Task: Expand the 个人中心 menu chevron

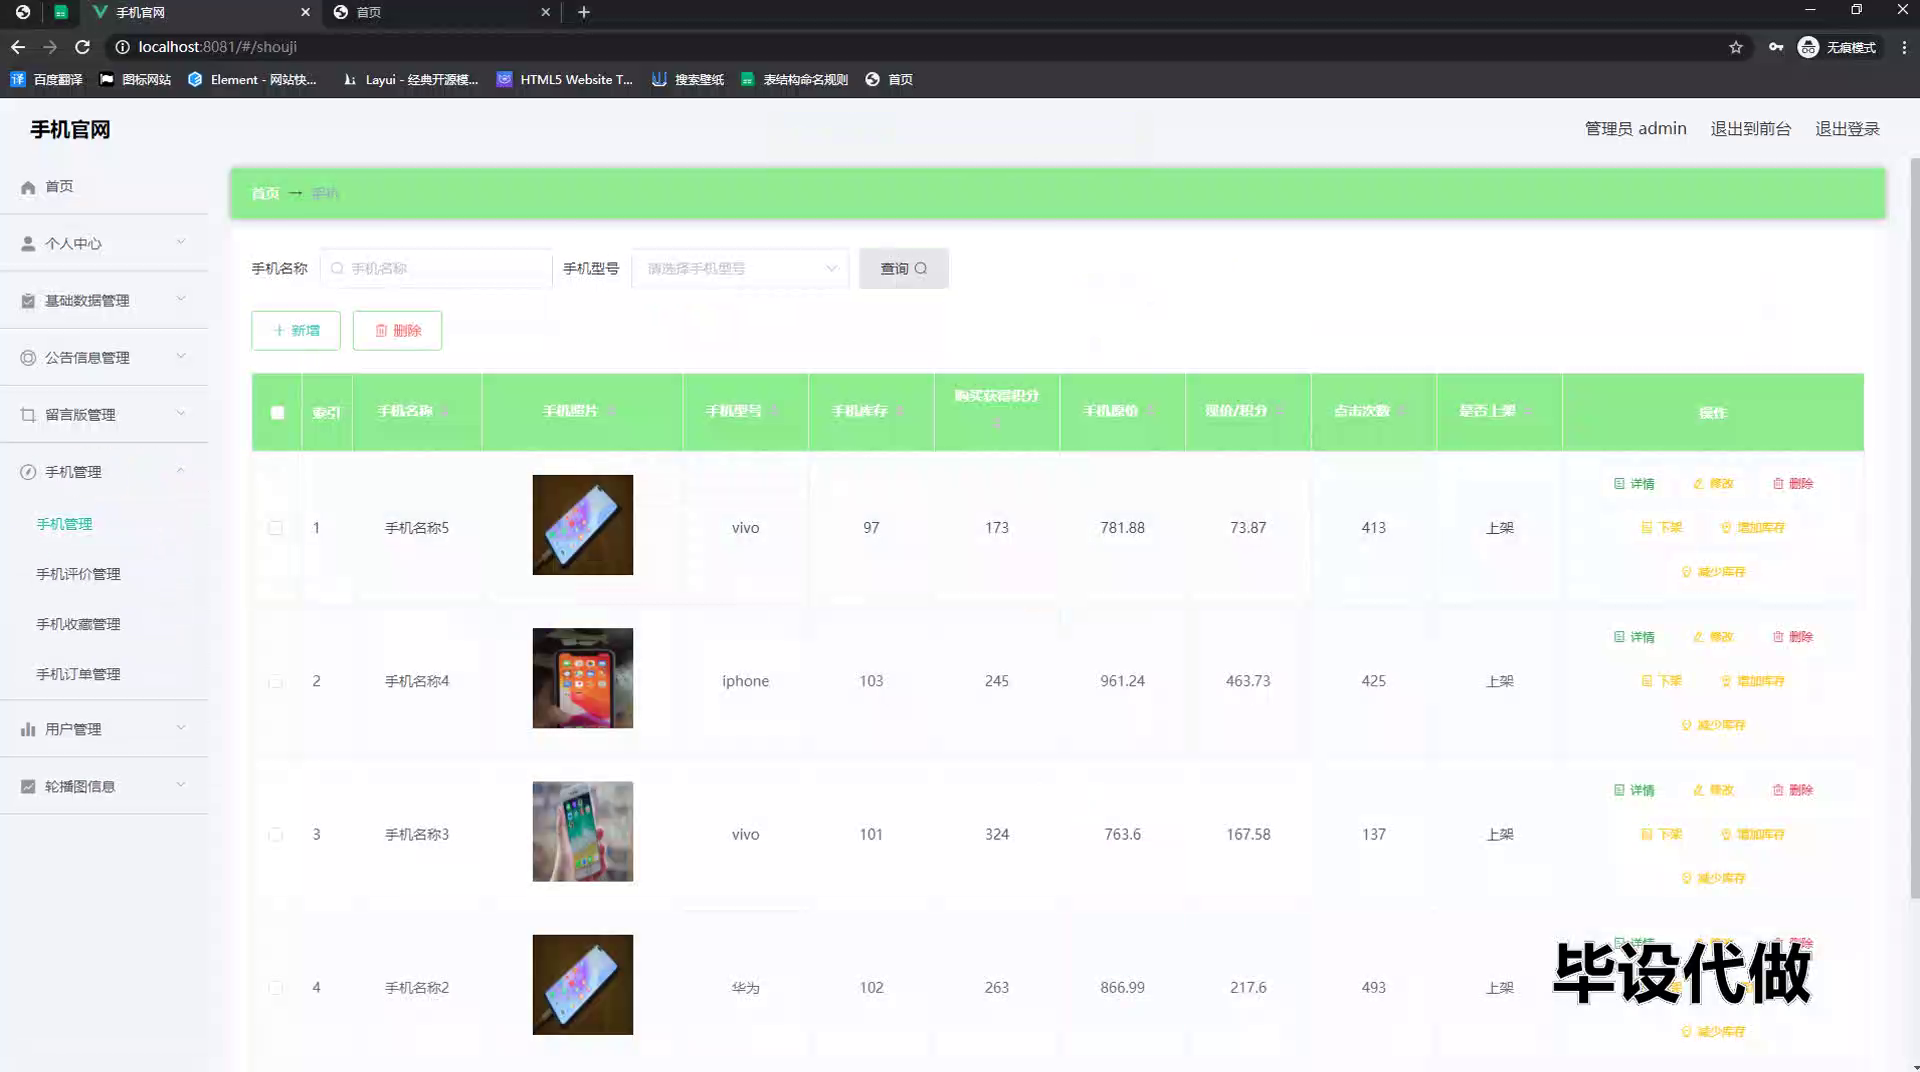Action: 181,242
